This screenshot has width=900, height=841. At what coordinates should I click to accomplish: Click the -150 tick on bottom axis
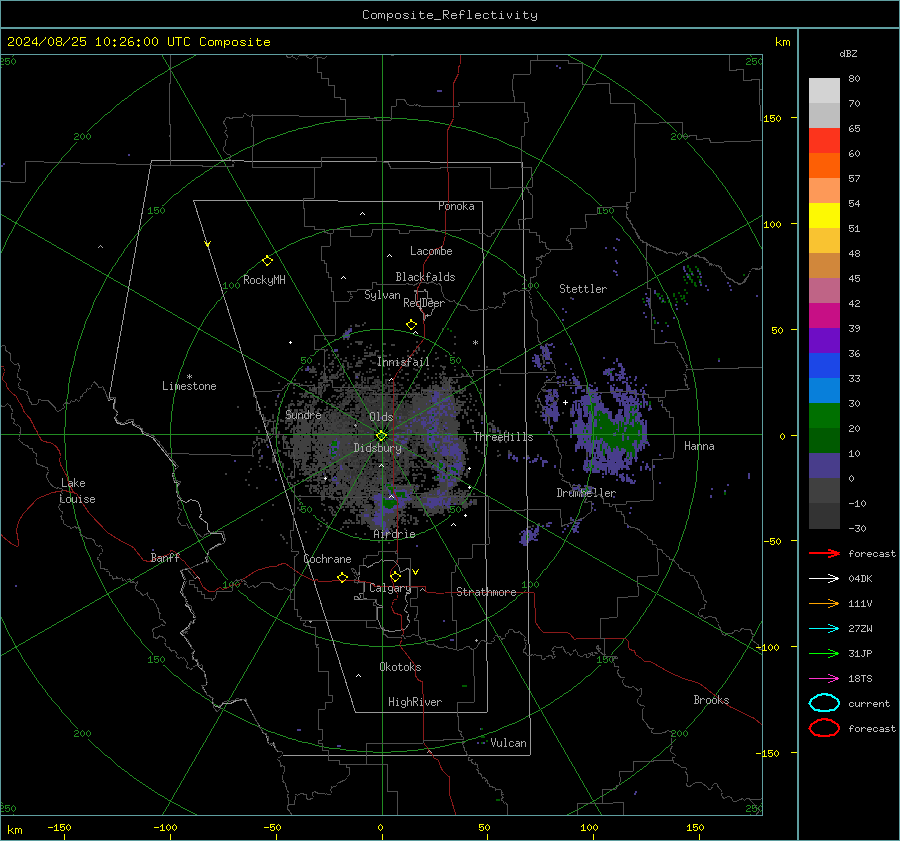click(x=59, y=828)
